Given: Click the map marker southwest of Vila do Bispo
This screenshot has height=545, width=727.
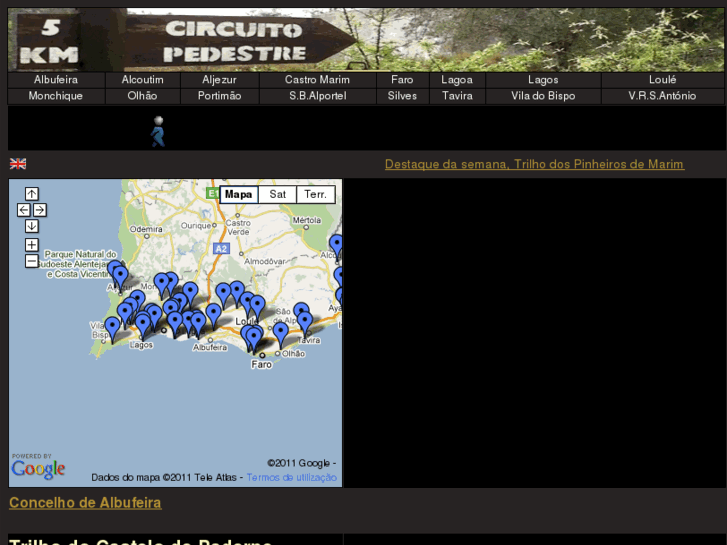Looking at the screenshot, I should click(112, 329).
